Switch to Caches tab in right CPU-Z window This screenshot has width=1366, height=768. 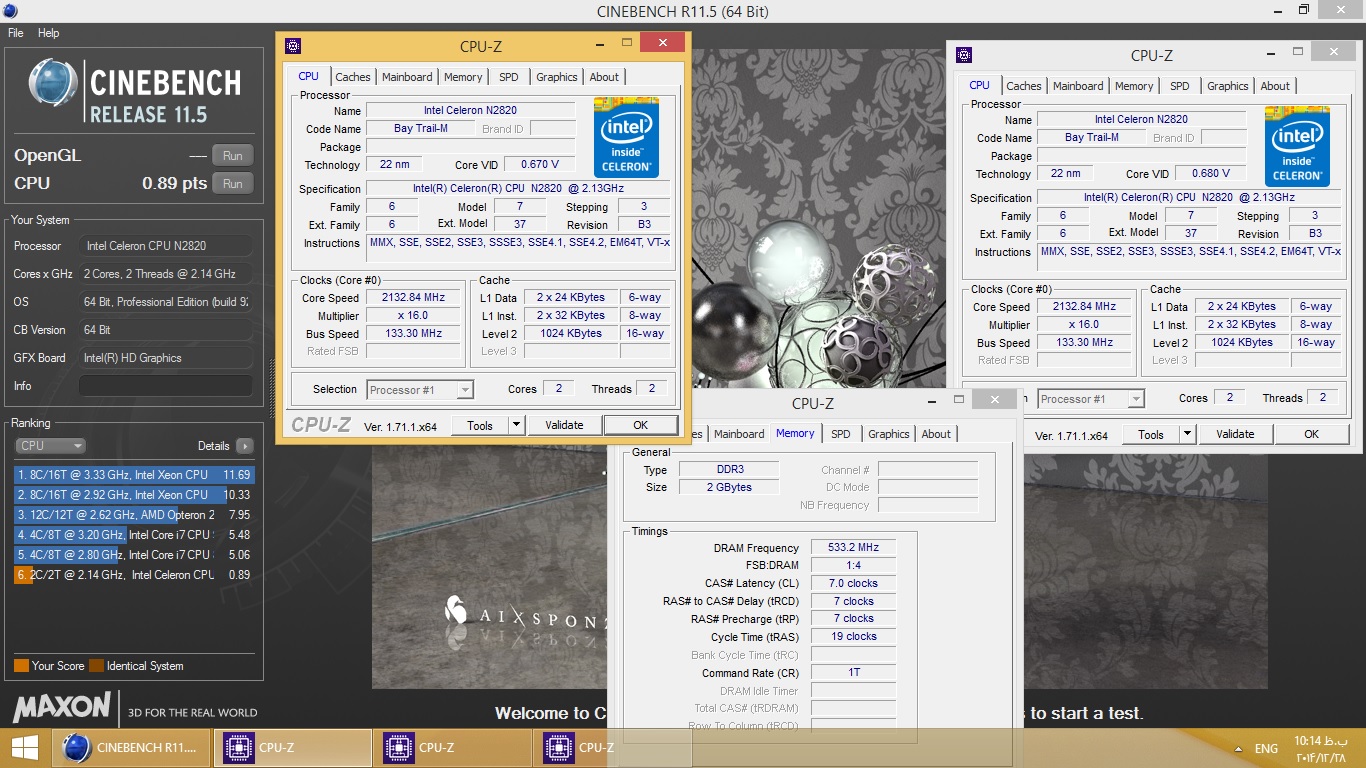tap(1024, 86)
